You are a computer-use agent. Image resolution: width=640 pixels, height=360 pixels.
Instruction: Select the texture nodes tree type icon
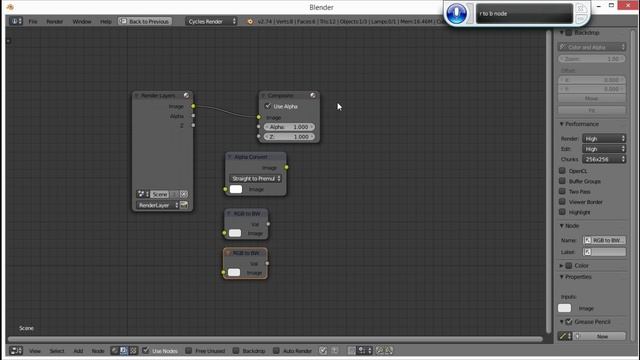(x=133, y=350)
